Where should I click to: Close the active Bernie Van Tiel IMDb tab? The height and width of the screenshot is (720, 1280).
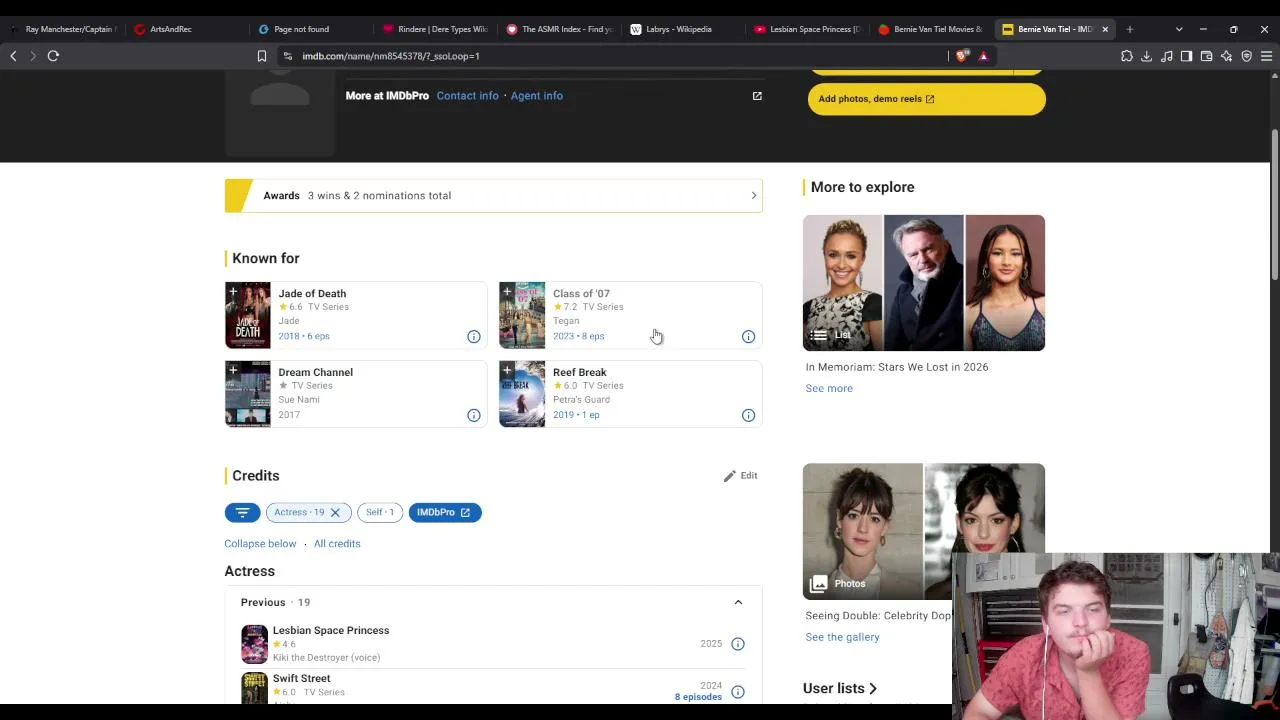click(x=1105, y=29)
